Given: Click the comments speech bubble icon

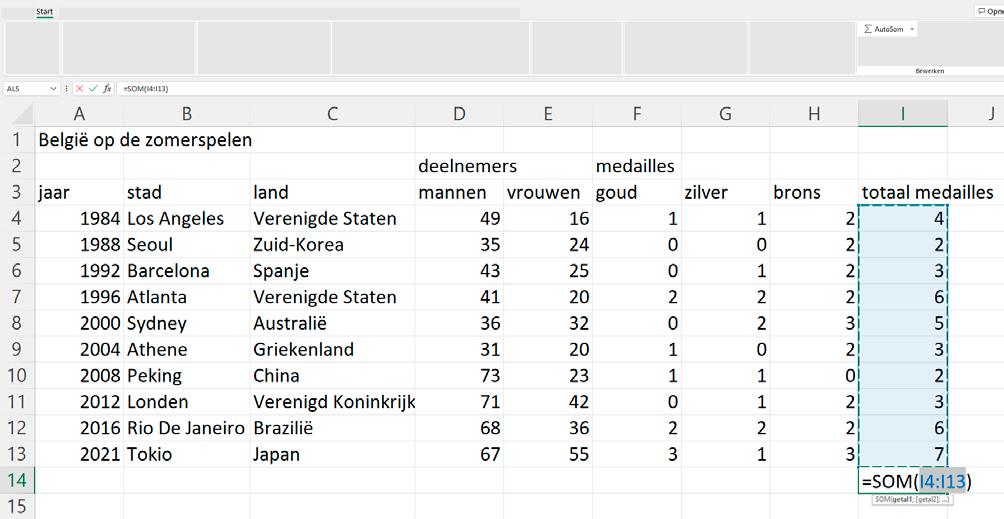Looking at the screenshot, I should (981, 11).
